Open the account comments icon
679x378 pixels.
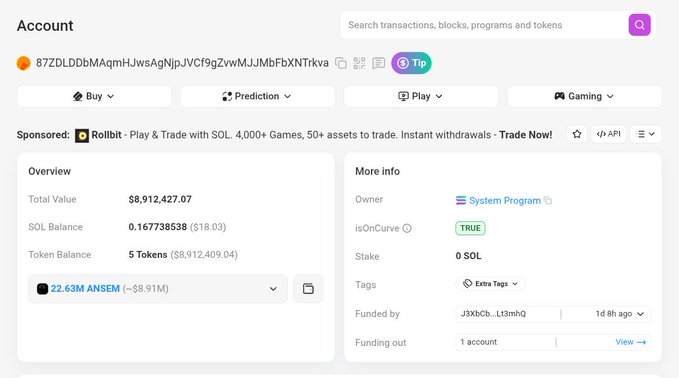pyautogui.click(x=378, y=63)
